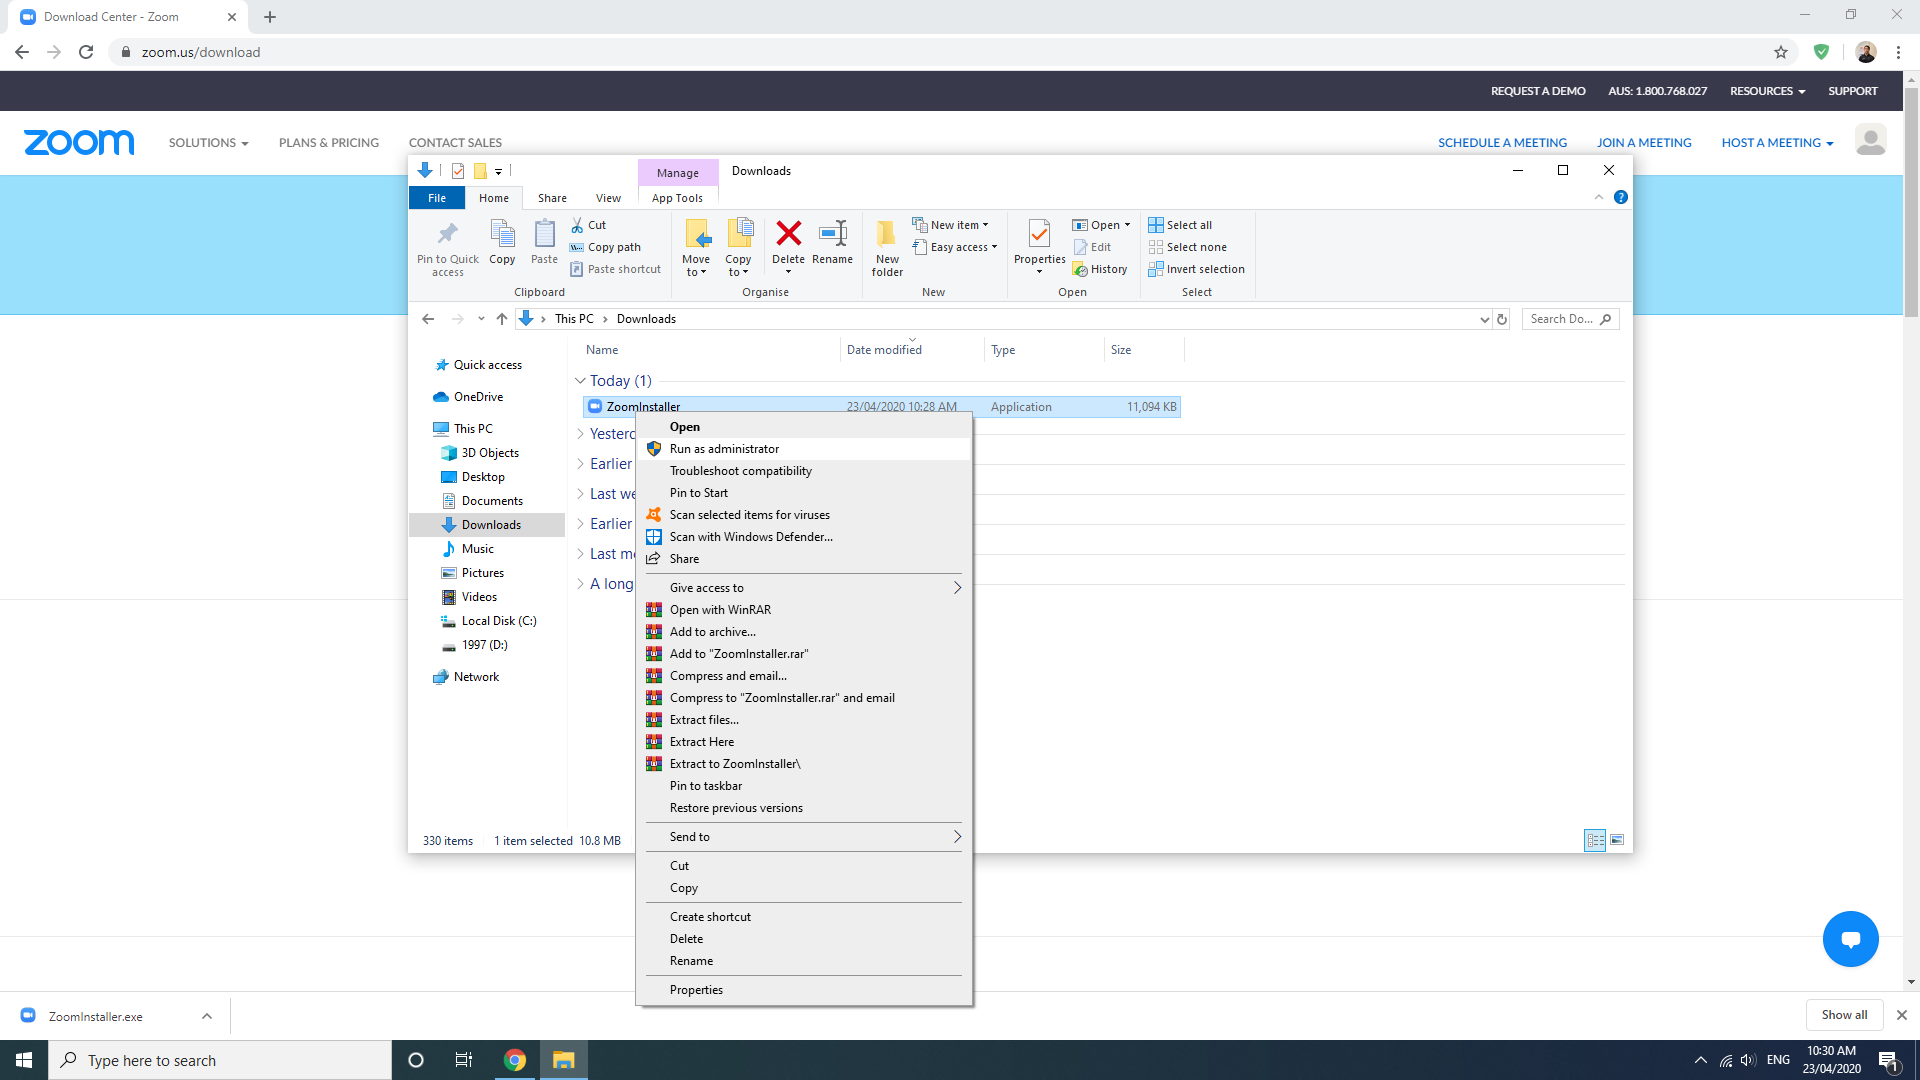
Task: Click the Windows taskbar search box
Action: click(220, 1060)
